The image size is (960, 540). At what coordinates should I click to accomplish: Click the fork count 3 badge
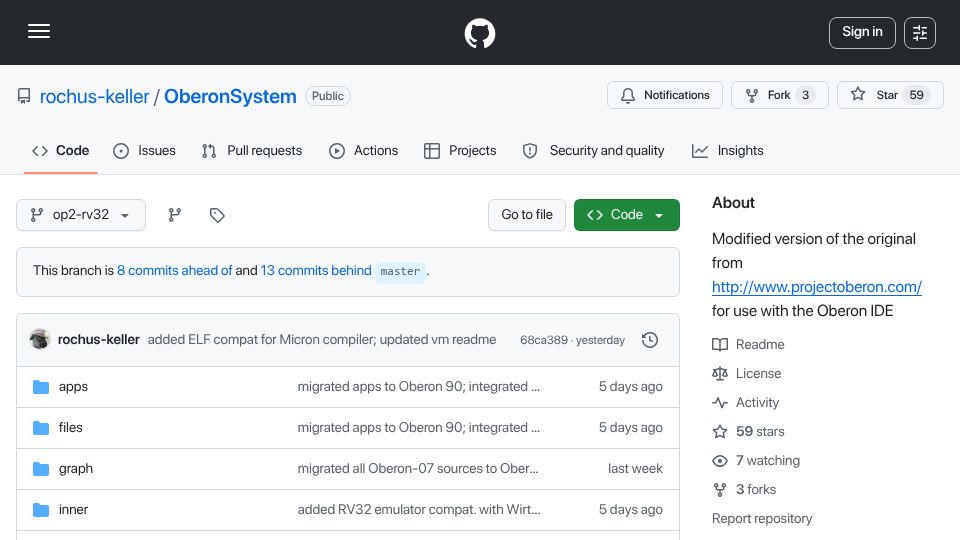(806, 95)
